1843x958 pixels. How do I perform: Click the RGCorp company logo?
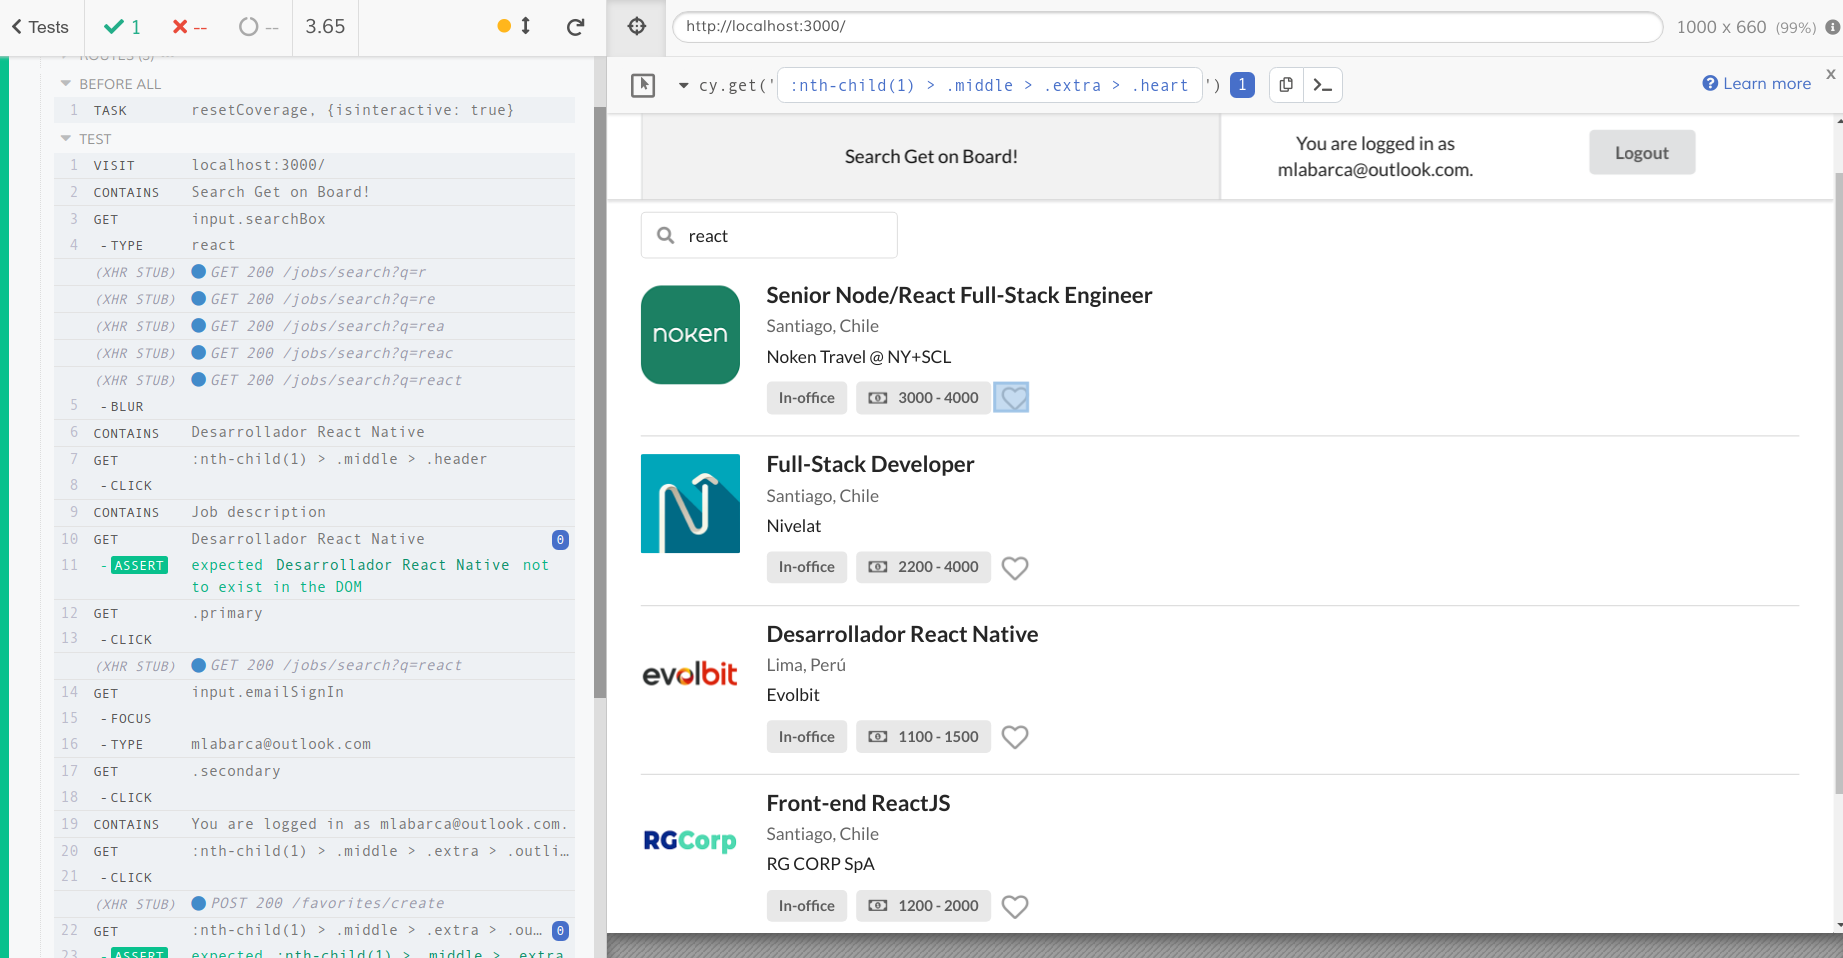coord(690,841)
